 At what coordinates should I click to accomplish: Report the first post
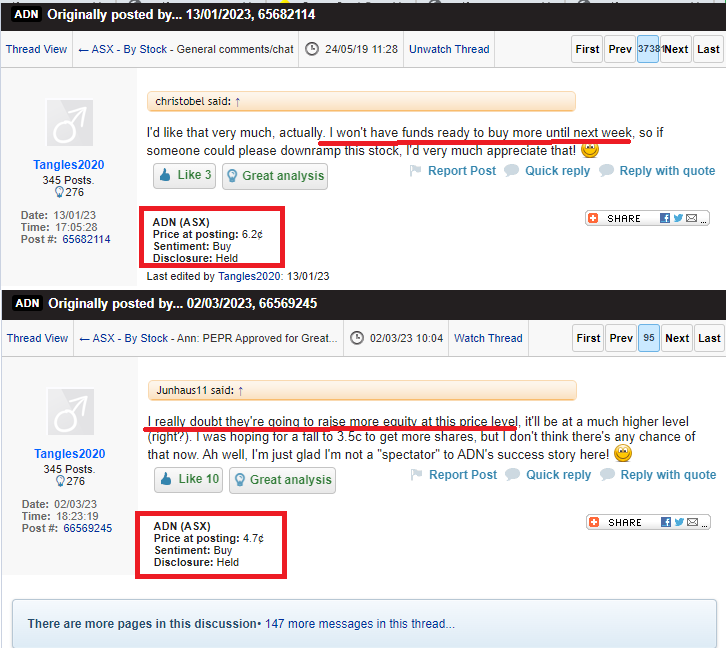point(462,171)
